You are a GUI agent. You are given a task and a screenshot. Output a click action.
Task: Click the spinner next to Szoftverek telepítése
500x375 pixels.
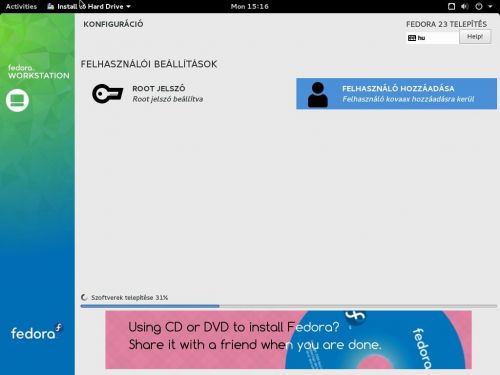point(84,297)
